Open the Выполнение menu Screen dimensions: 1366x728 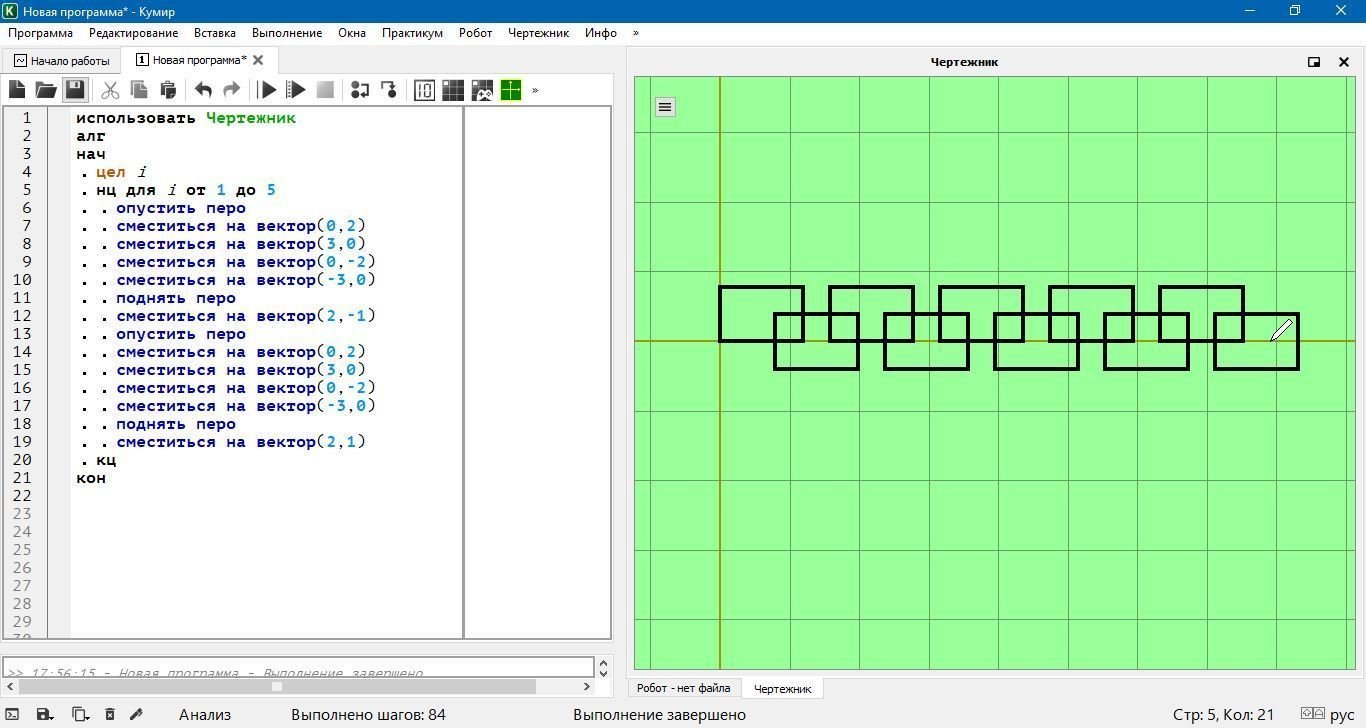[287, 33]
